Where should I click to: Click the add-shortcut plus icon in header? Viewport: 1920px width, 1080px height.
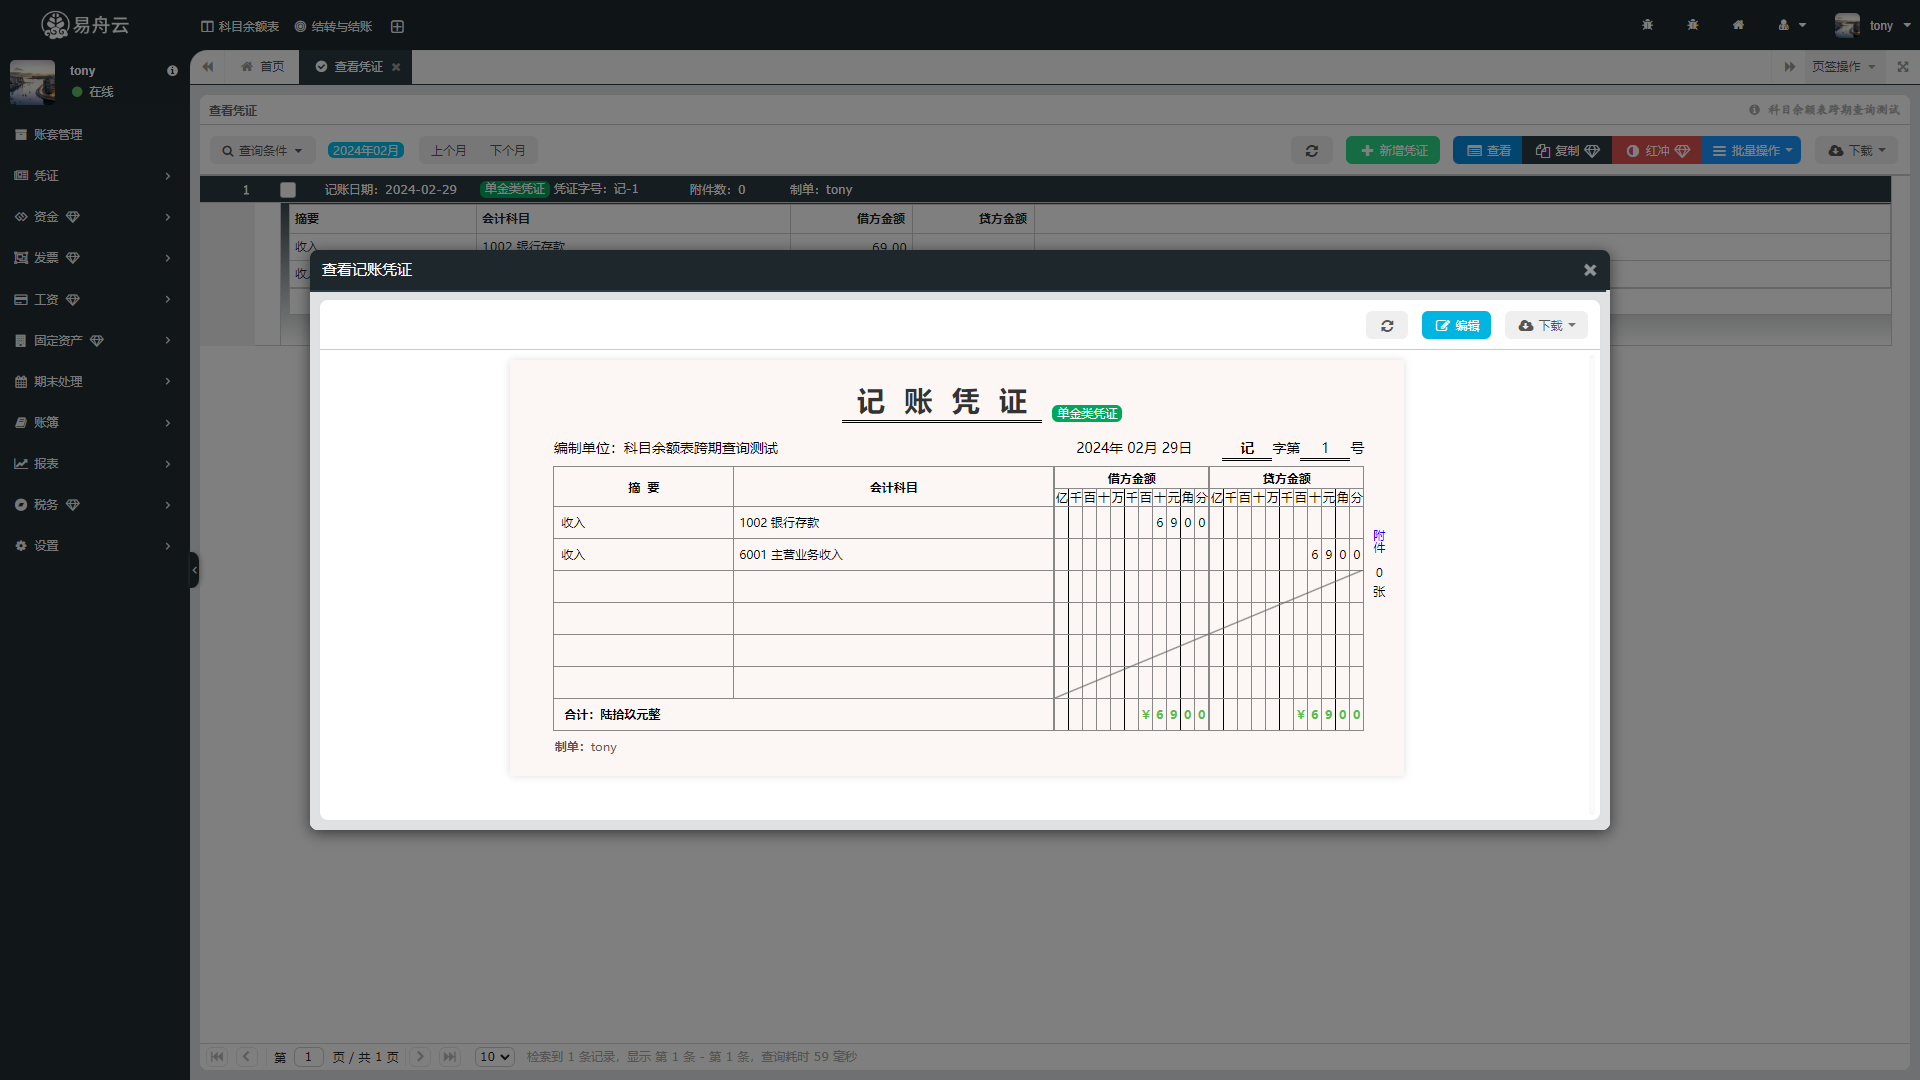coord(397,26)
